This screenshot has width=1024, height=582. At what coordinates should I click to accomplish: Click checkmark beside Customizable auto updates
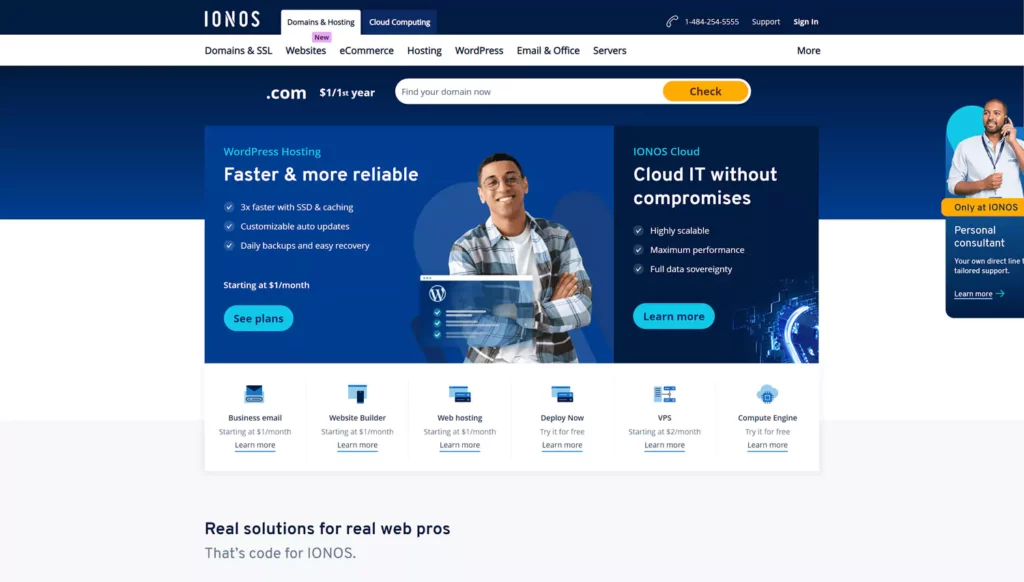click(x=229, y=227)
